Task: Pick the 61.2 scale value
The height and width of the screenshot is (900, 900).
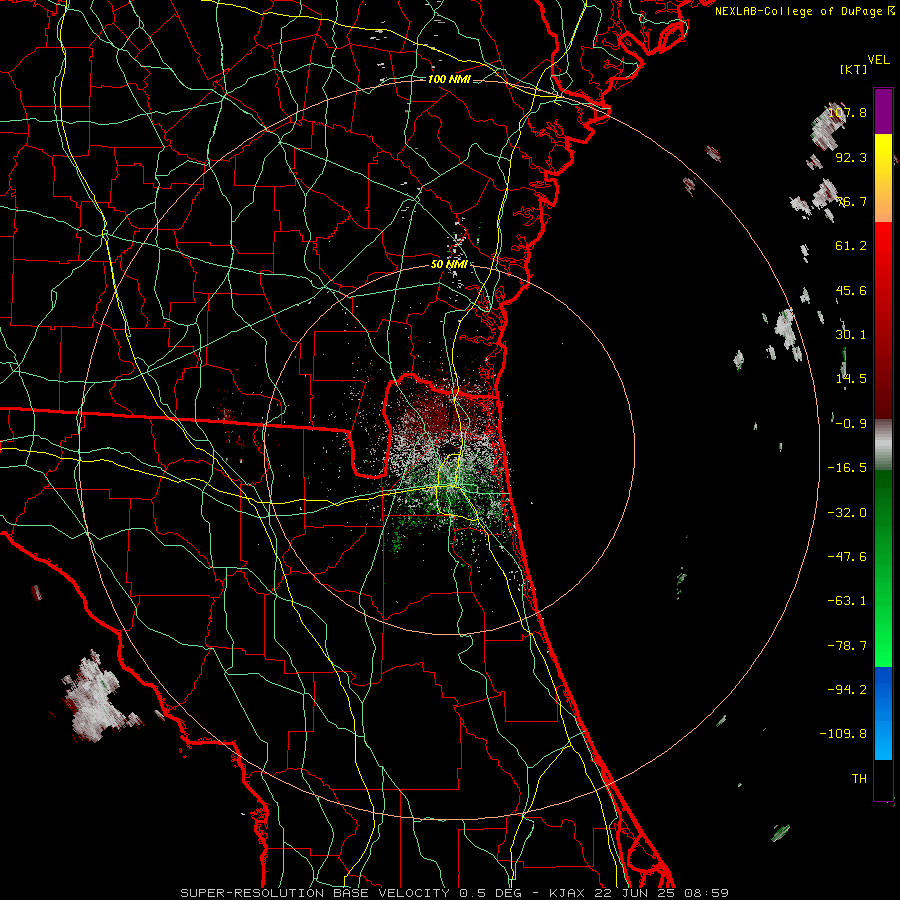Action: pyautogui.click(x=851, y=246)
